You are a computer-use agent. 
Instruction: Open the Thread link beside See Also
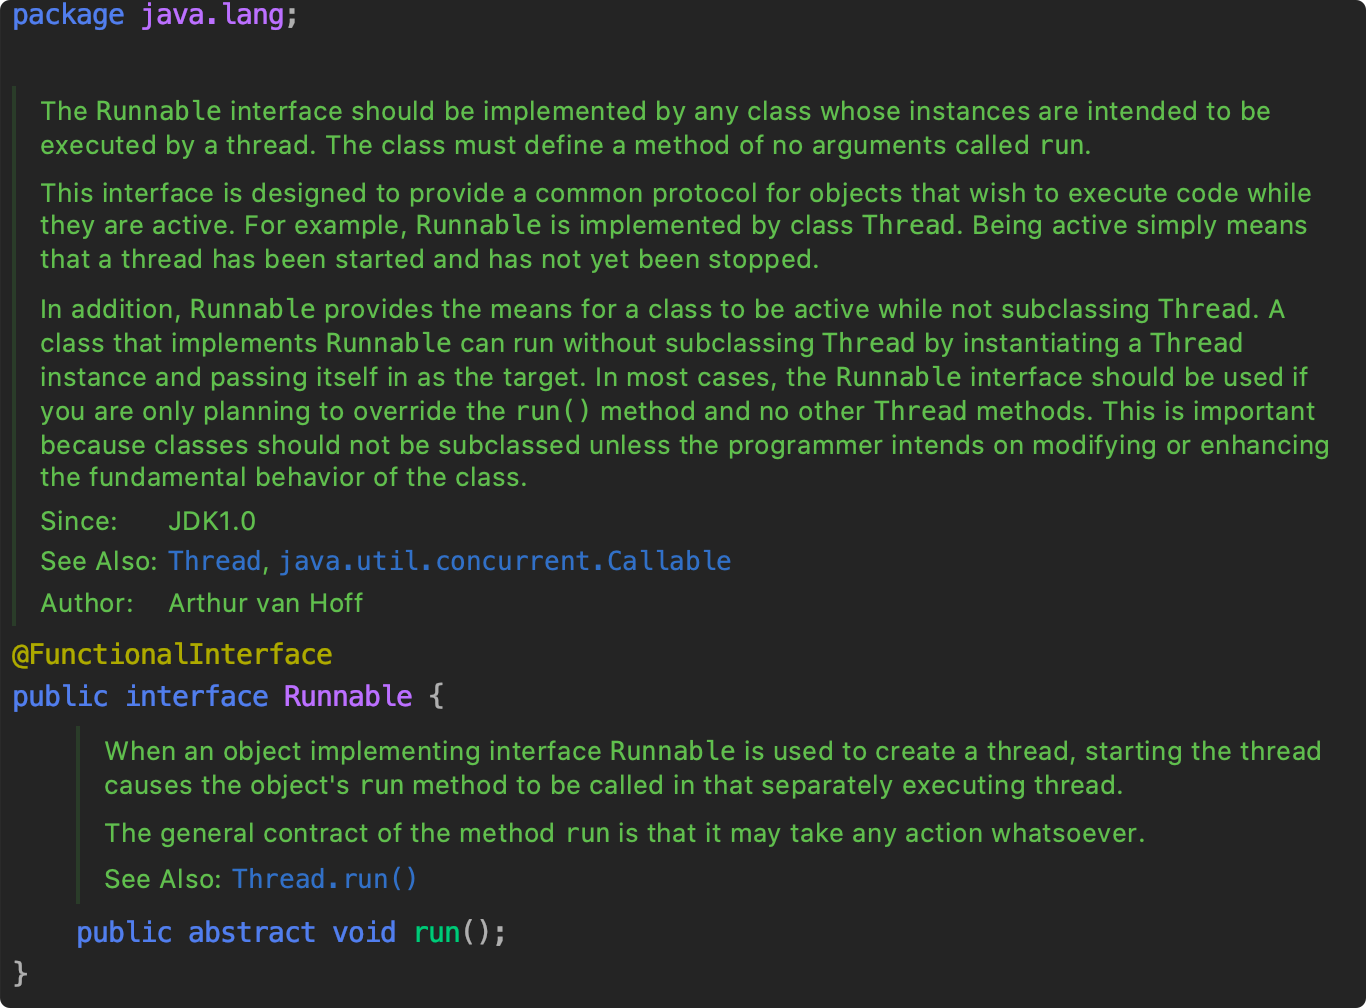tap(214, 561)
